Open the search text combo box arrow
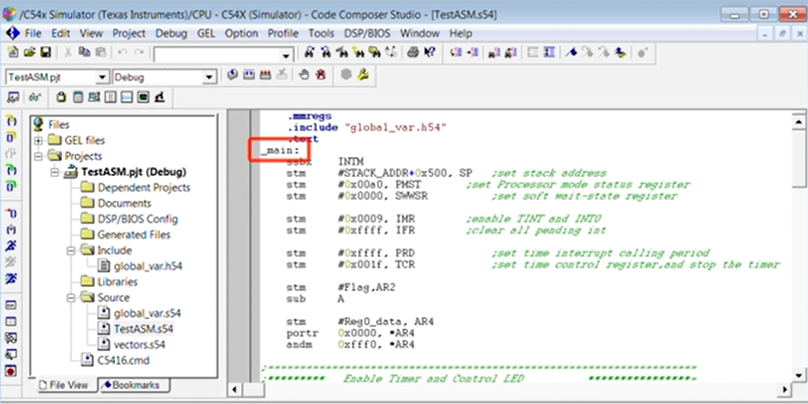Viewport: 808px width, 404px height. (286, 55)
